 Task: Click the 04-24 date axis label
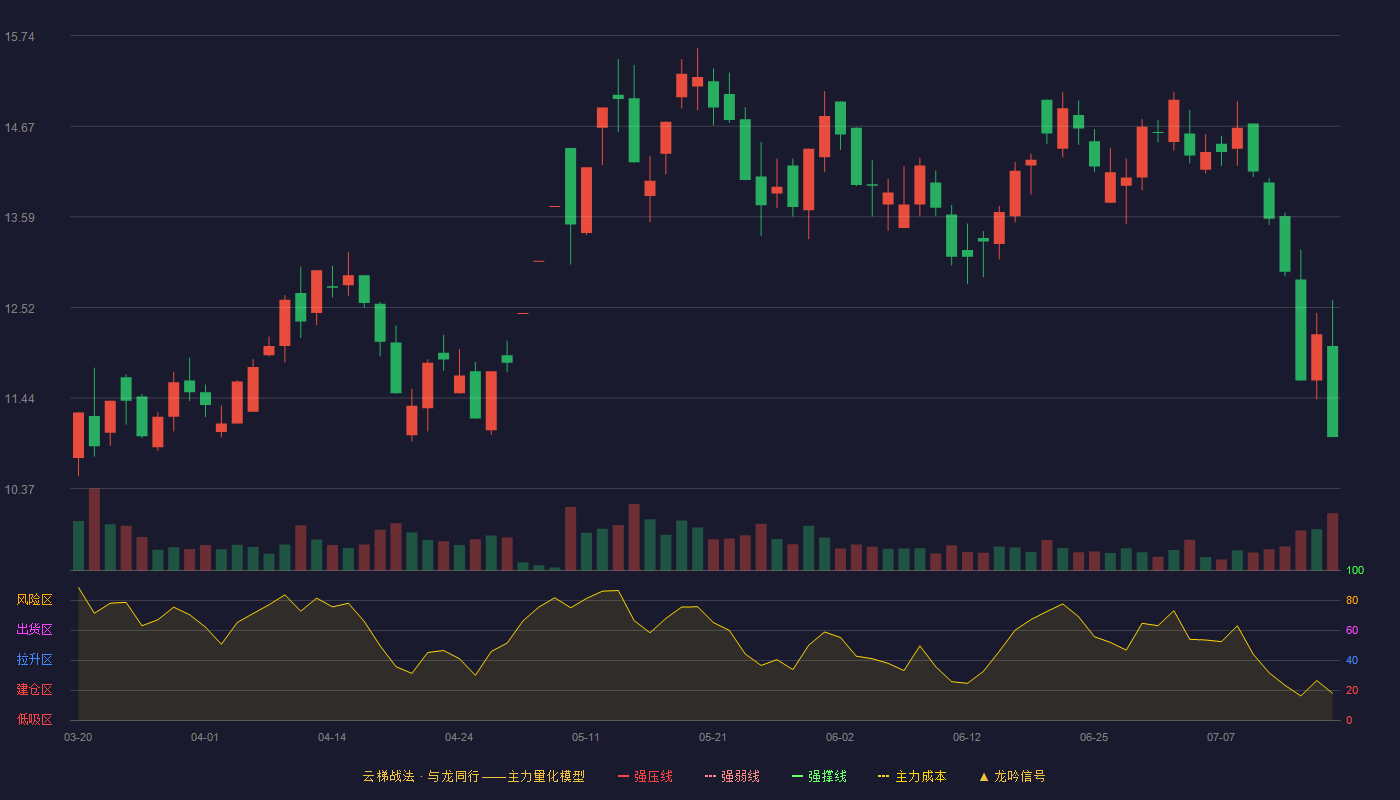click(x=459, y=737)
